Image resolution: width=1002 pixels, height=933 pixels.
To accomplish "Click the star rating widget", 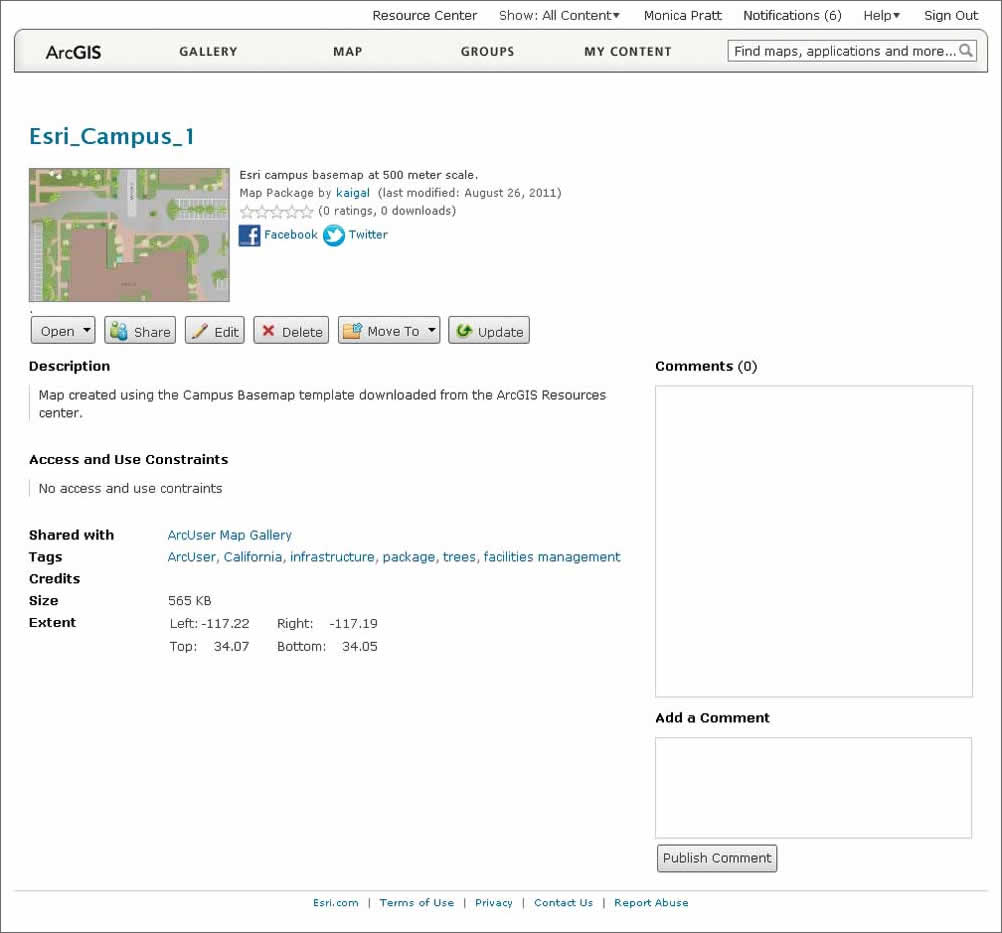I will coord(276,211).
